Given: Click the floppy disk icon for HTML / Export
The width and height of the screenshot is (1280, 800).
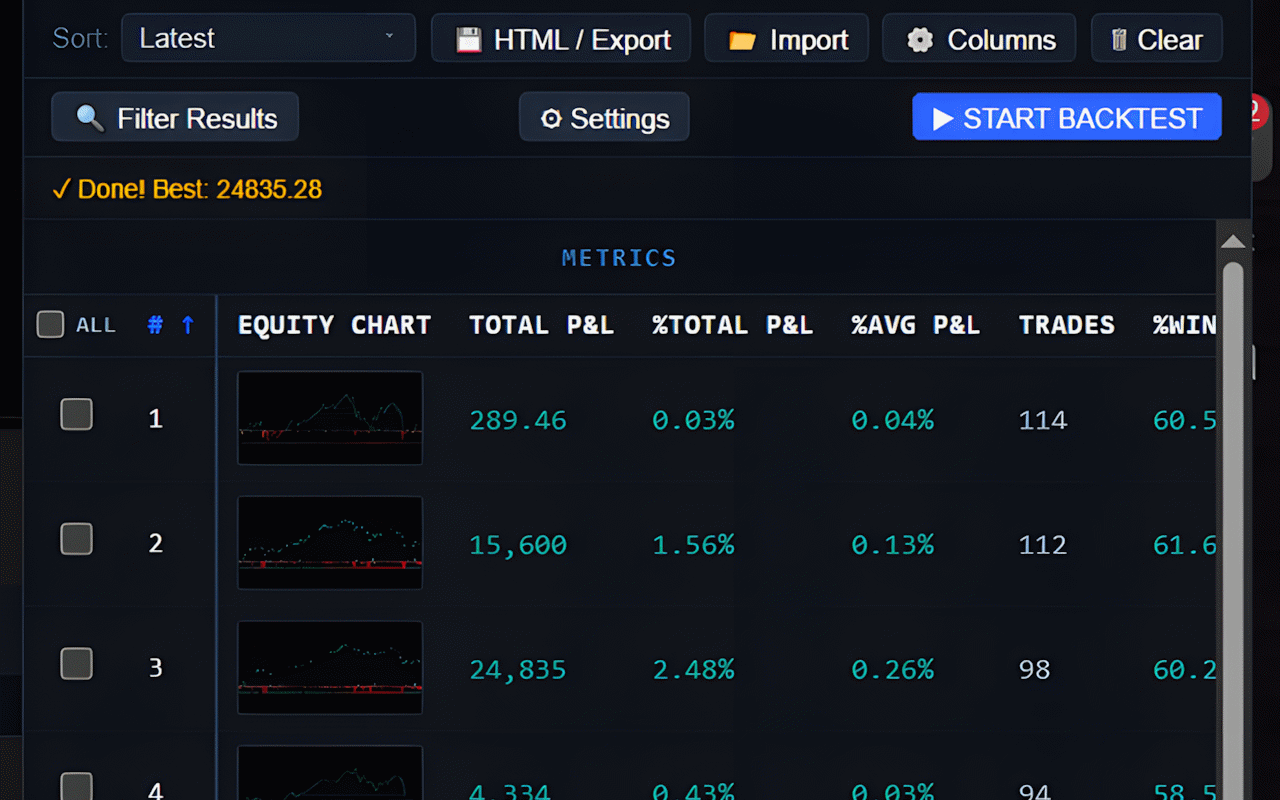Looking at the screenshot, I should click(x=468, y=40).
